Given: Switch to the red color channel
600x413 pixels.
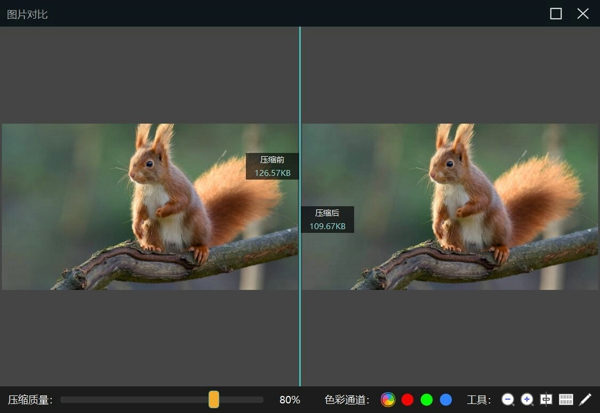Looking at the screenshot, I should pos(407,400).
